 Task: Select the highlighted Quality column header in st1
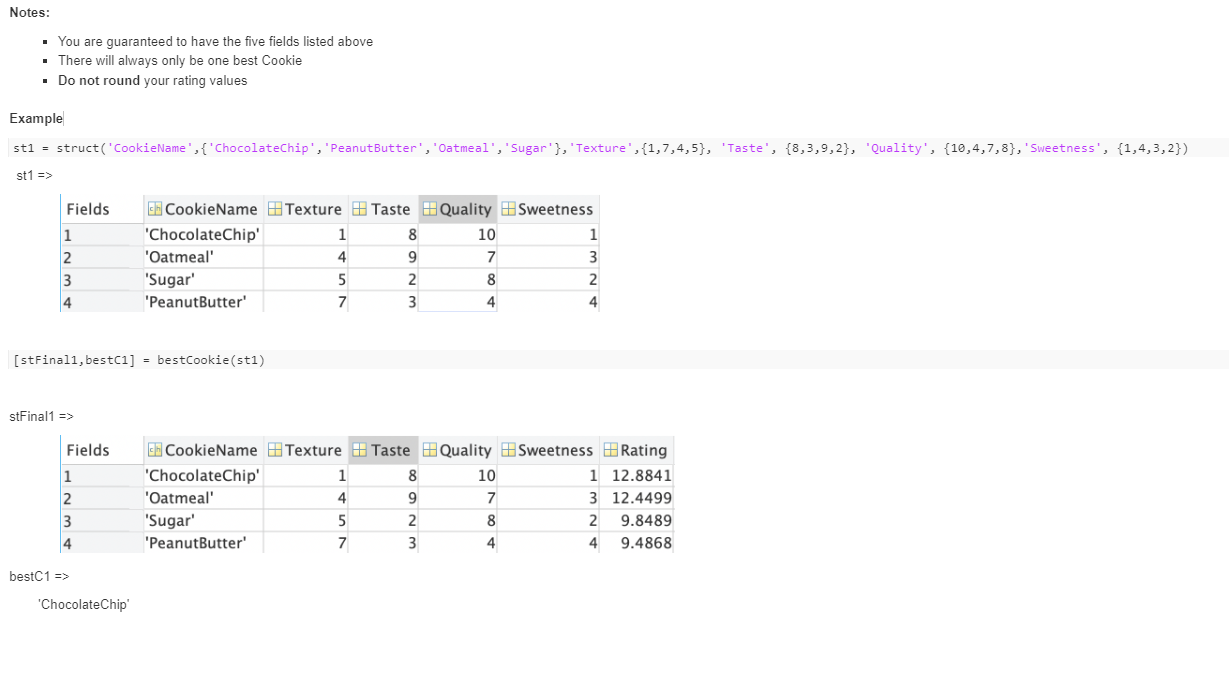click(x=457, y=209)
